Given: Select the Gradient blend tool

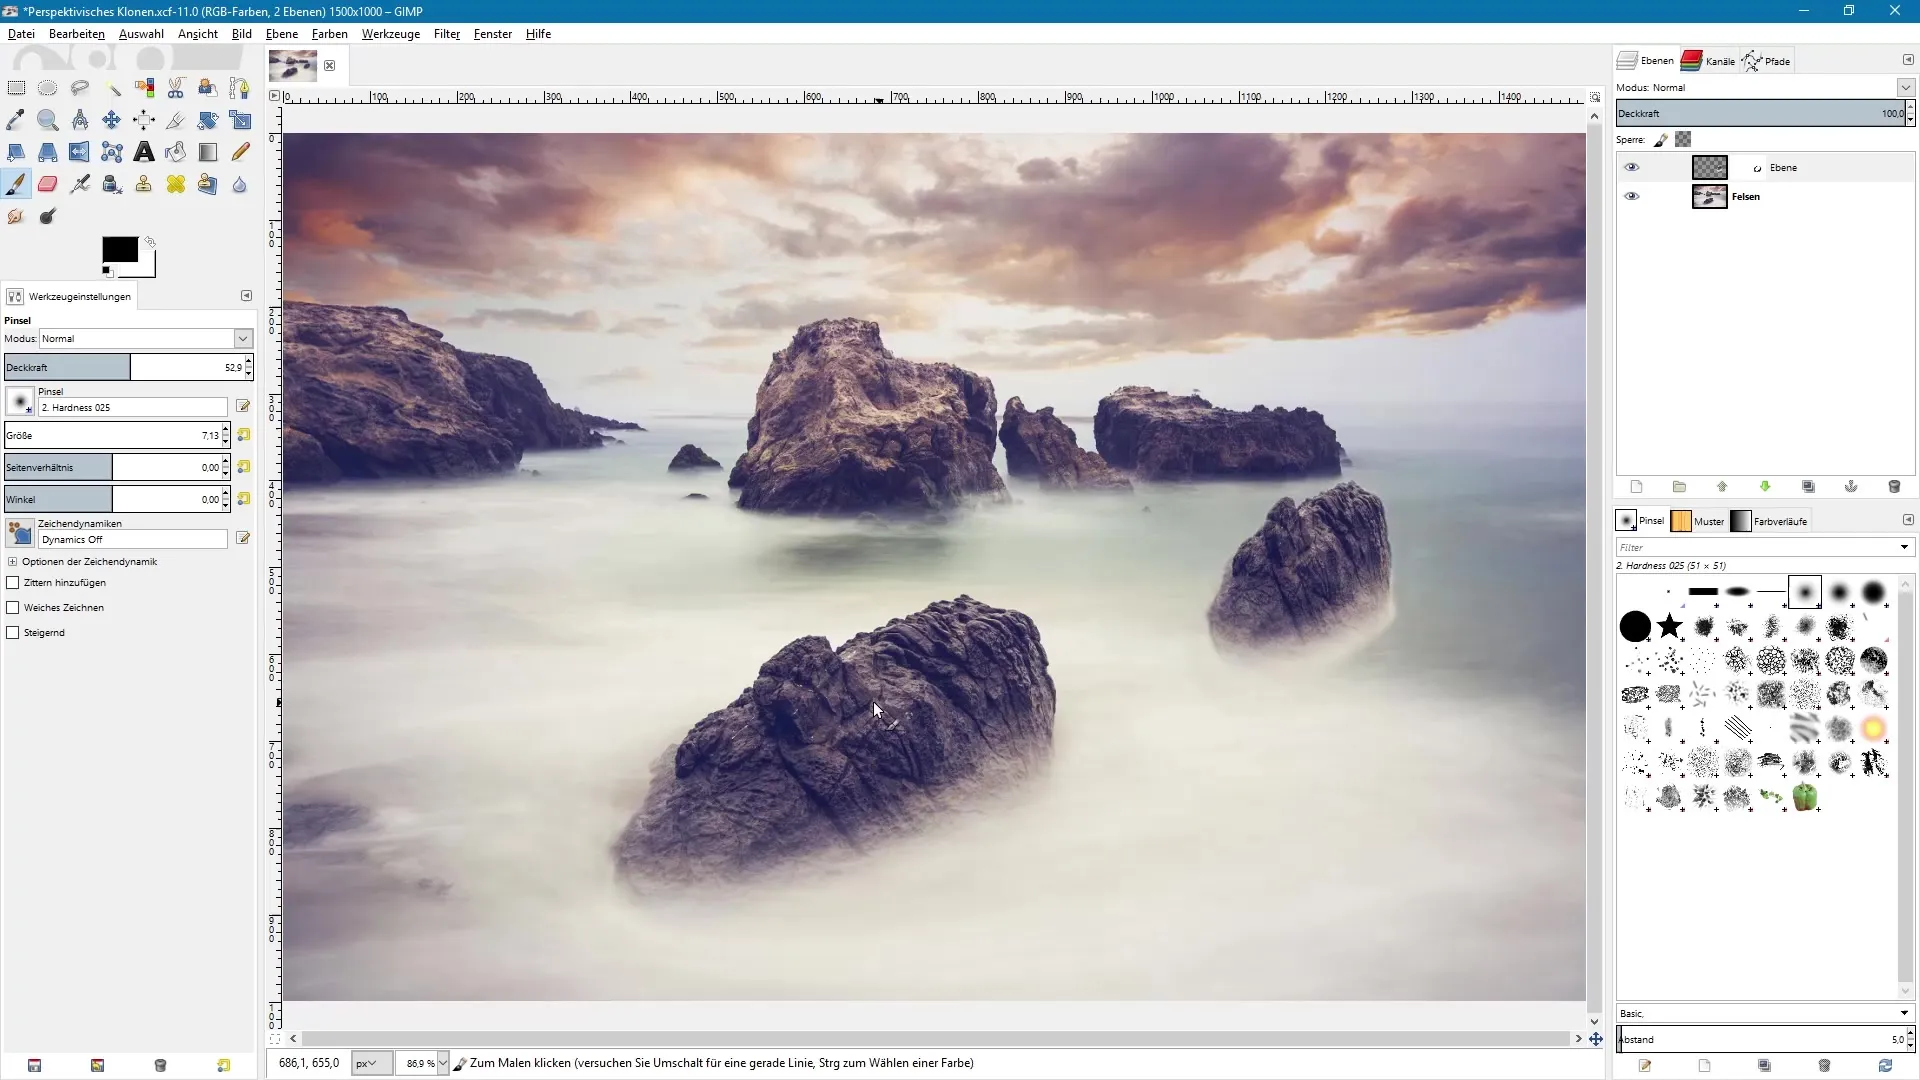Looking at the screenshot, I should [x=208, y=152].
